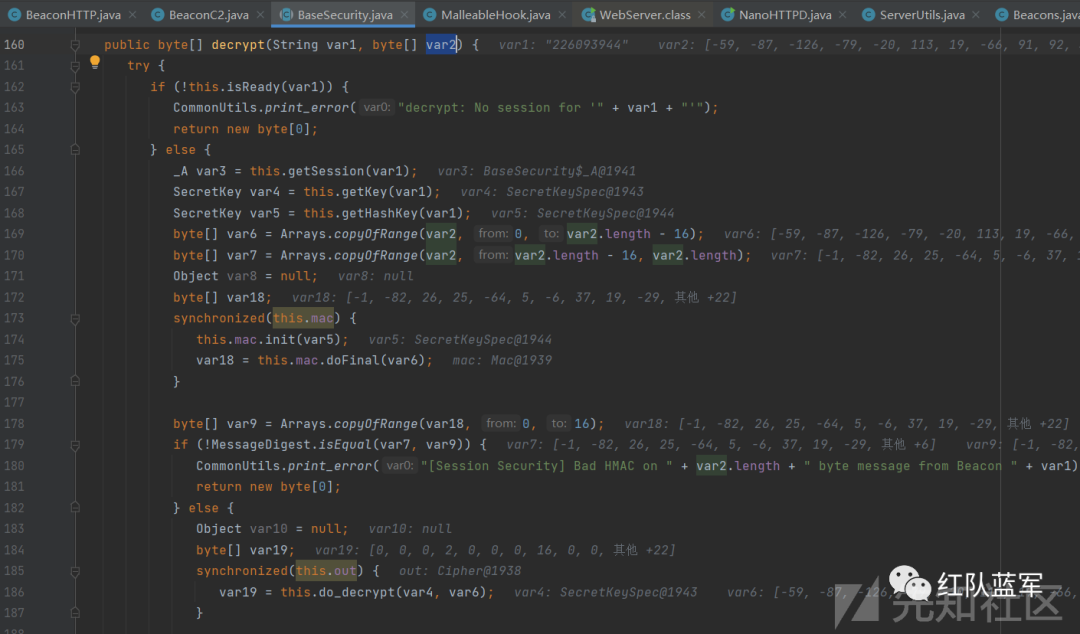Switch to the BeaconC2.java tab

pyautogui.click(x=209, y=14)
